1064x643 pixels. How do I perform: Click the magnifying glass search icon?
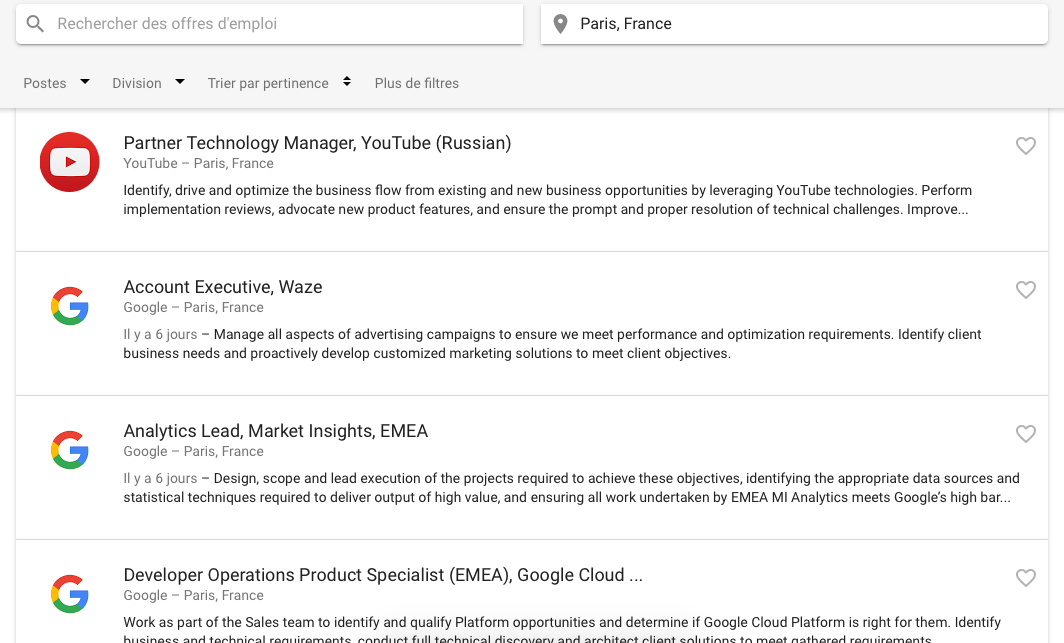(x=35, y=23)
